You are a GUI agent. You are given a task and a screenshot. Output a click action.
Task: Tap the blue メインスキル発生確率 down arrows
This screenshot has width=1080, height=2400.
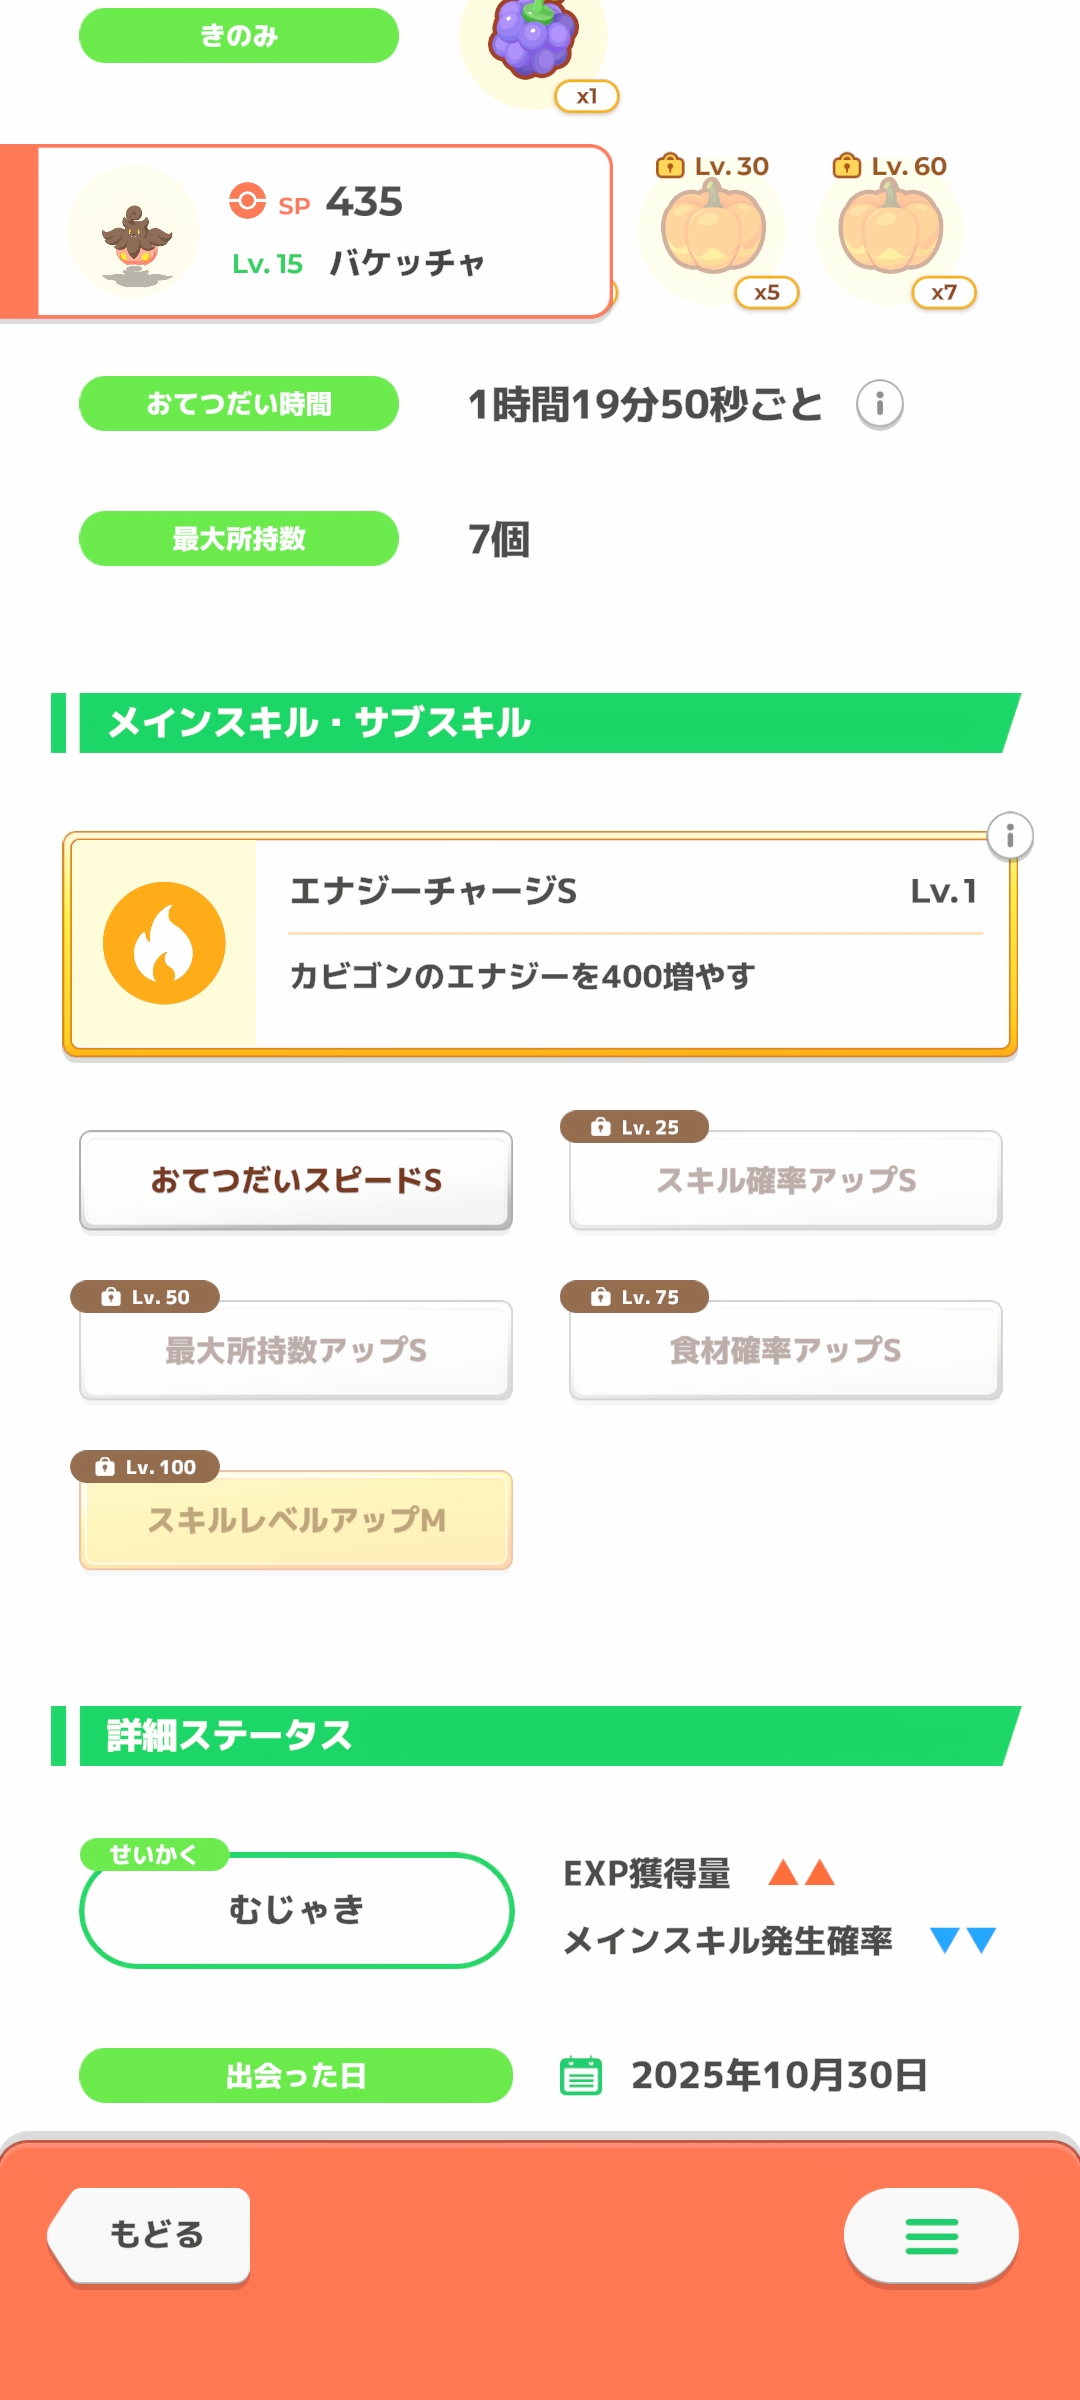963,1940
